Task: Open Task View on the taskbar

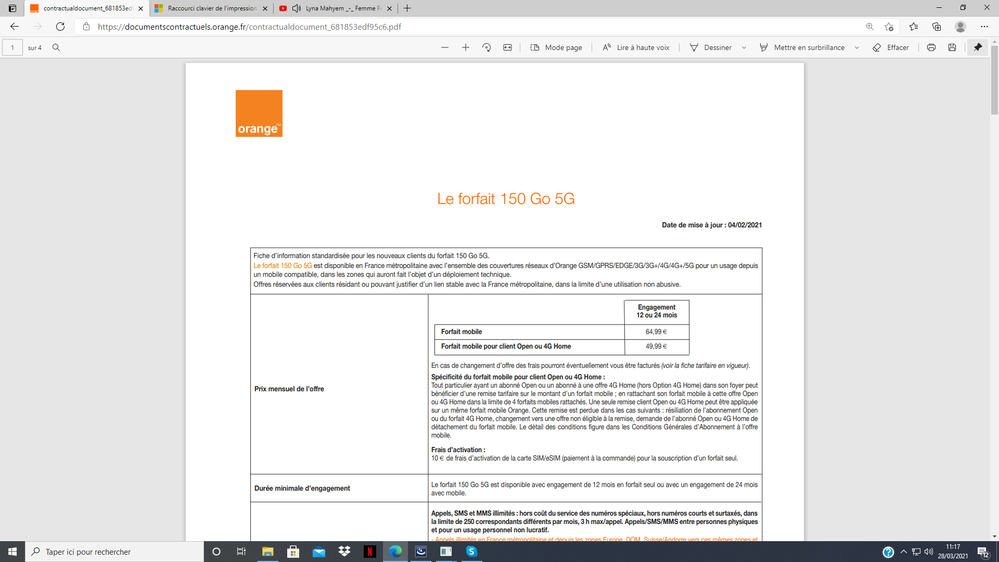Action: (241, 551)
